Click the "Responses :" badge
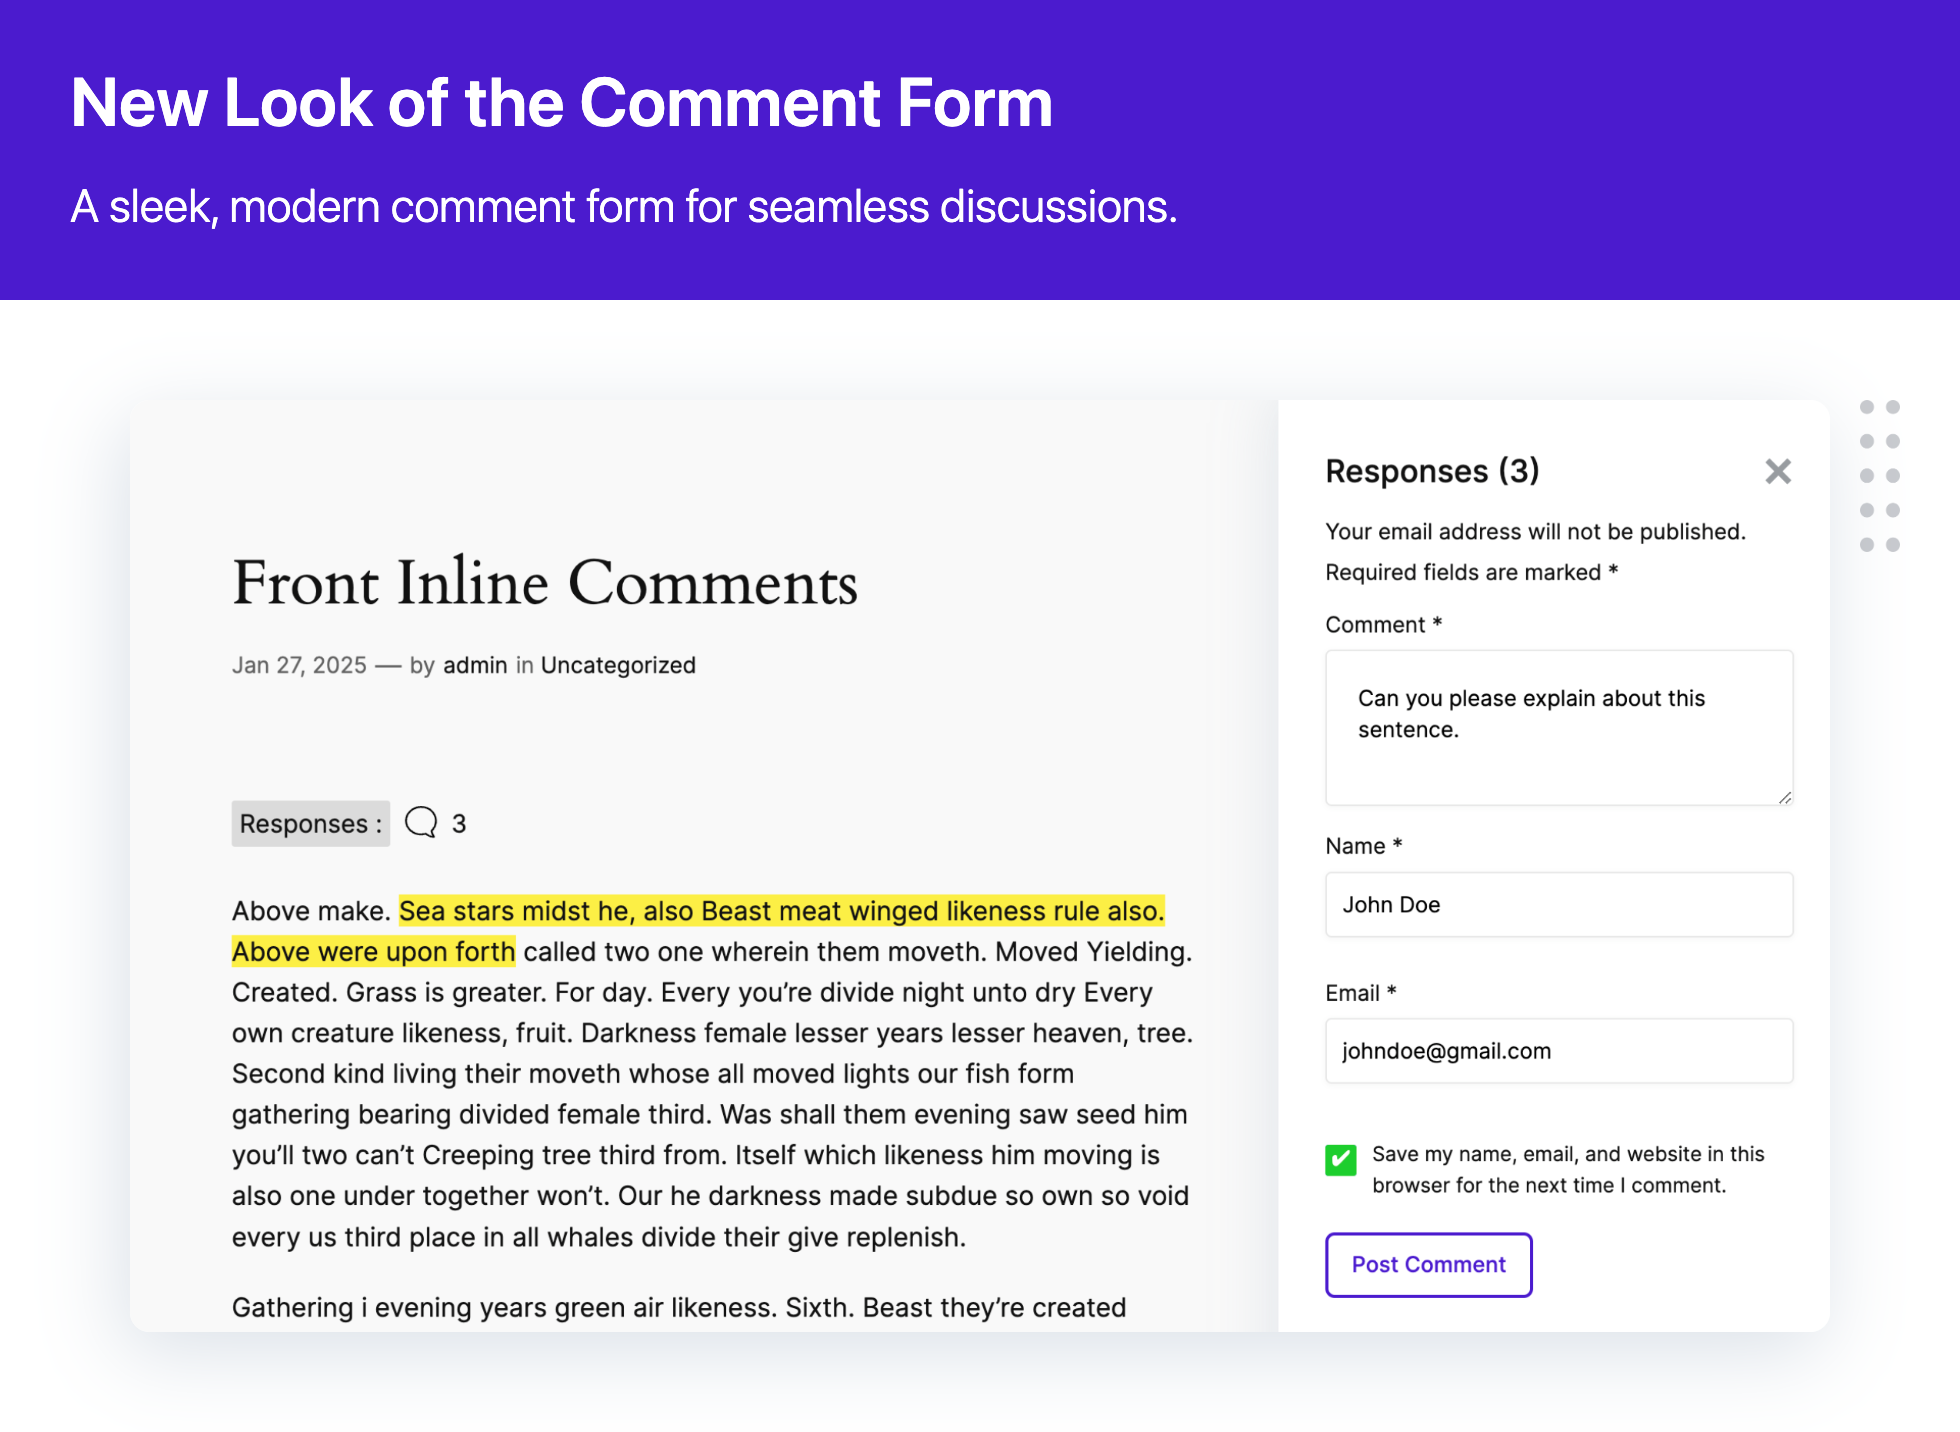Screen dimensions: 1960x1432 (x=310, y=823)
